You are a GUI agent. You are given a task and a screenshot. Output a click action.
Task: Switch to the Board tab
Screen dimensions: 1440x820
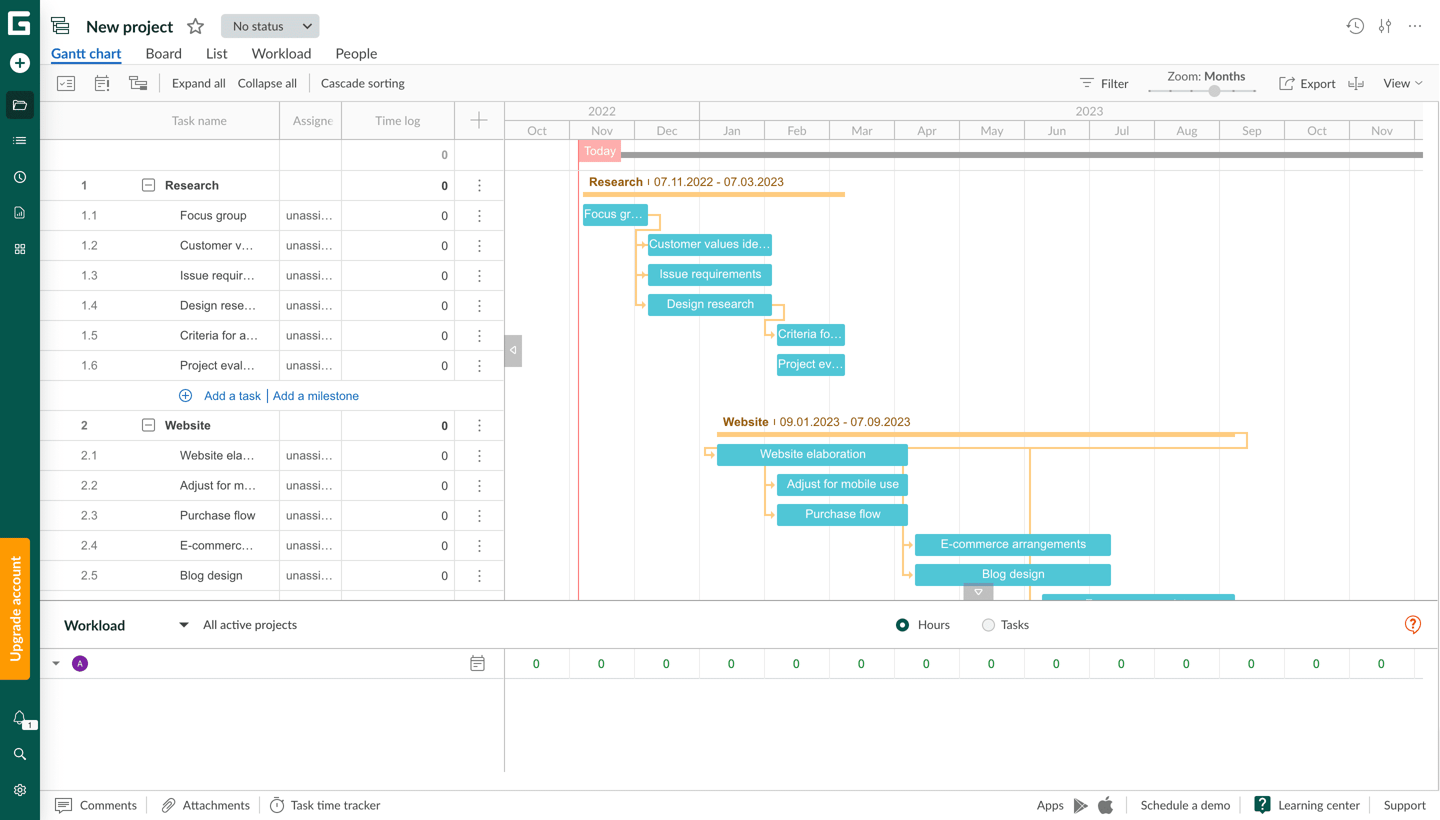coord(163,53)
